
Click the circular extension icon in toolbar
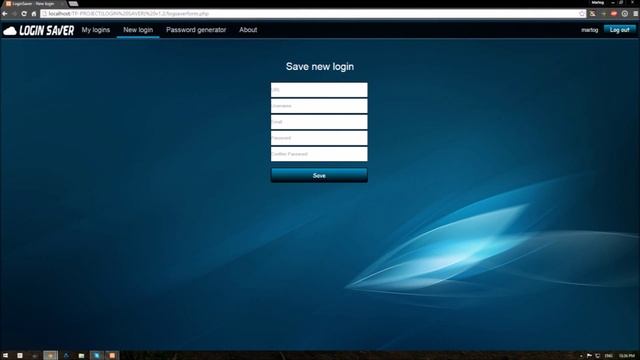624,13
